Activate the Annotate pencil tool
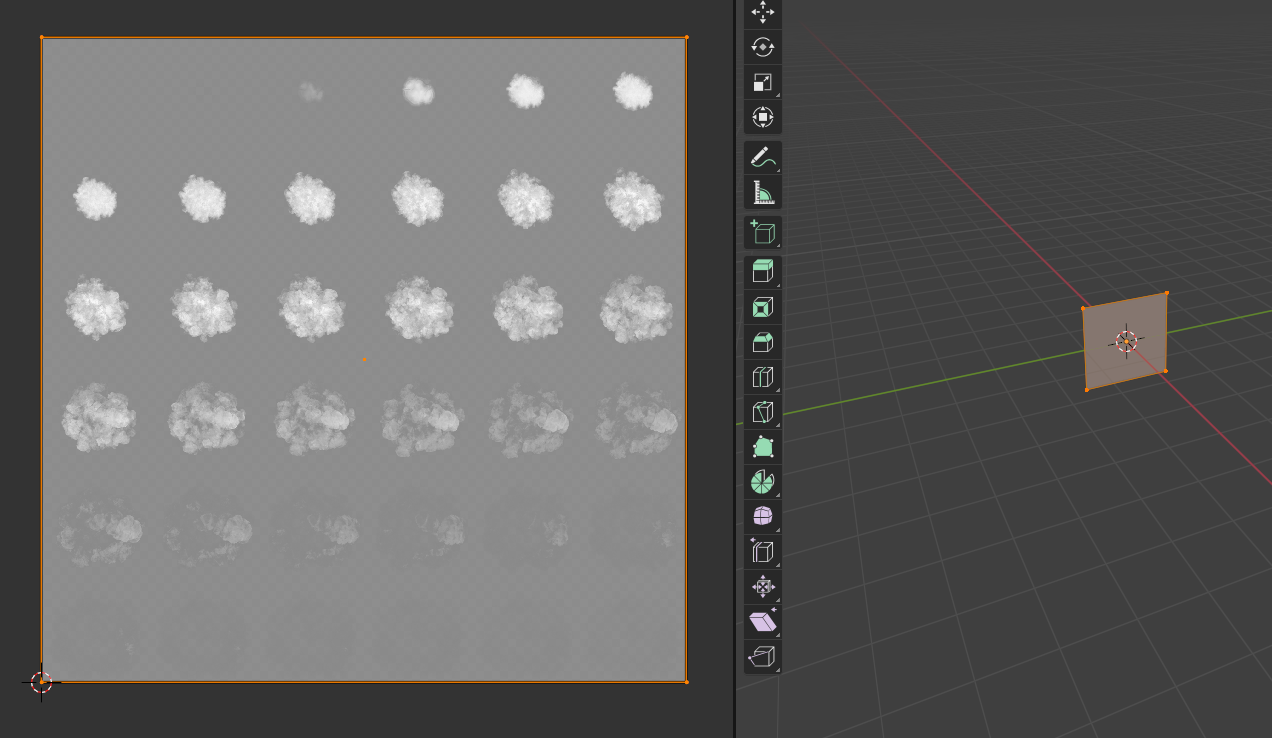This screenshot has height=738, width=1272. click(x=763, y=157)
